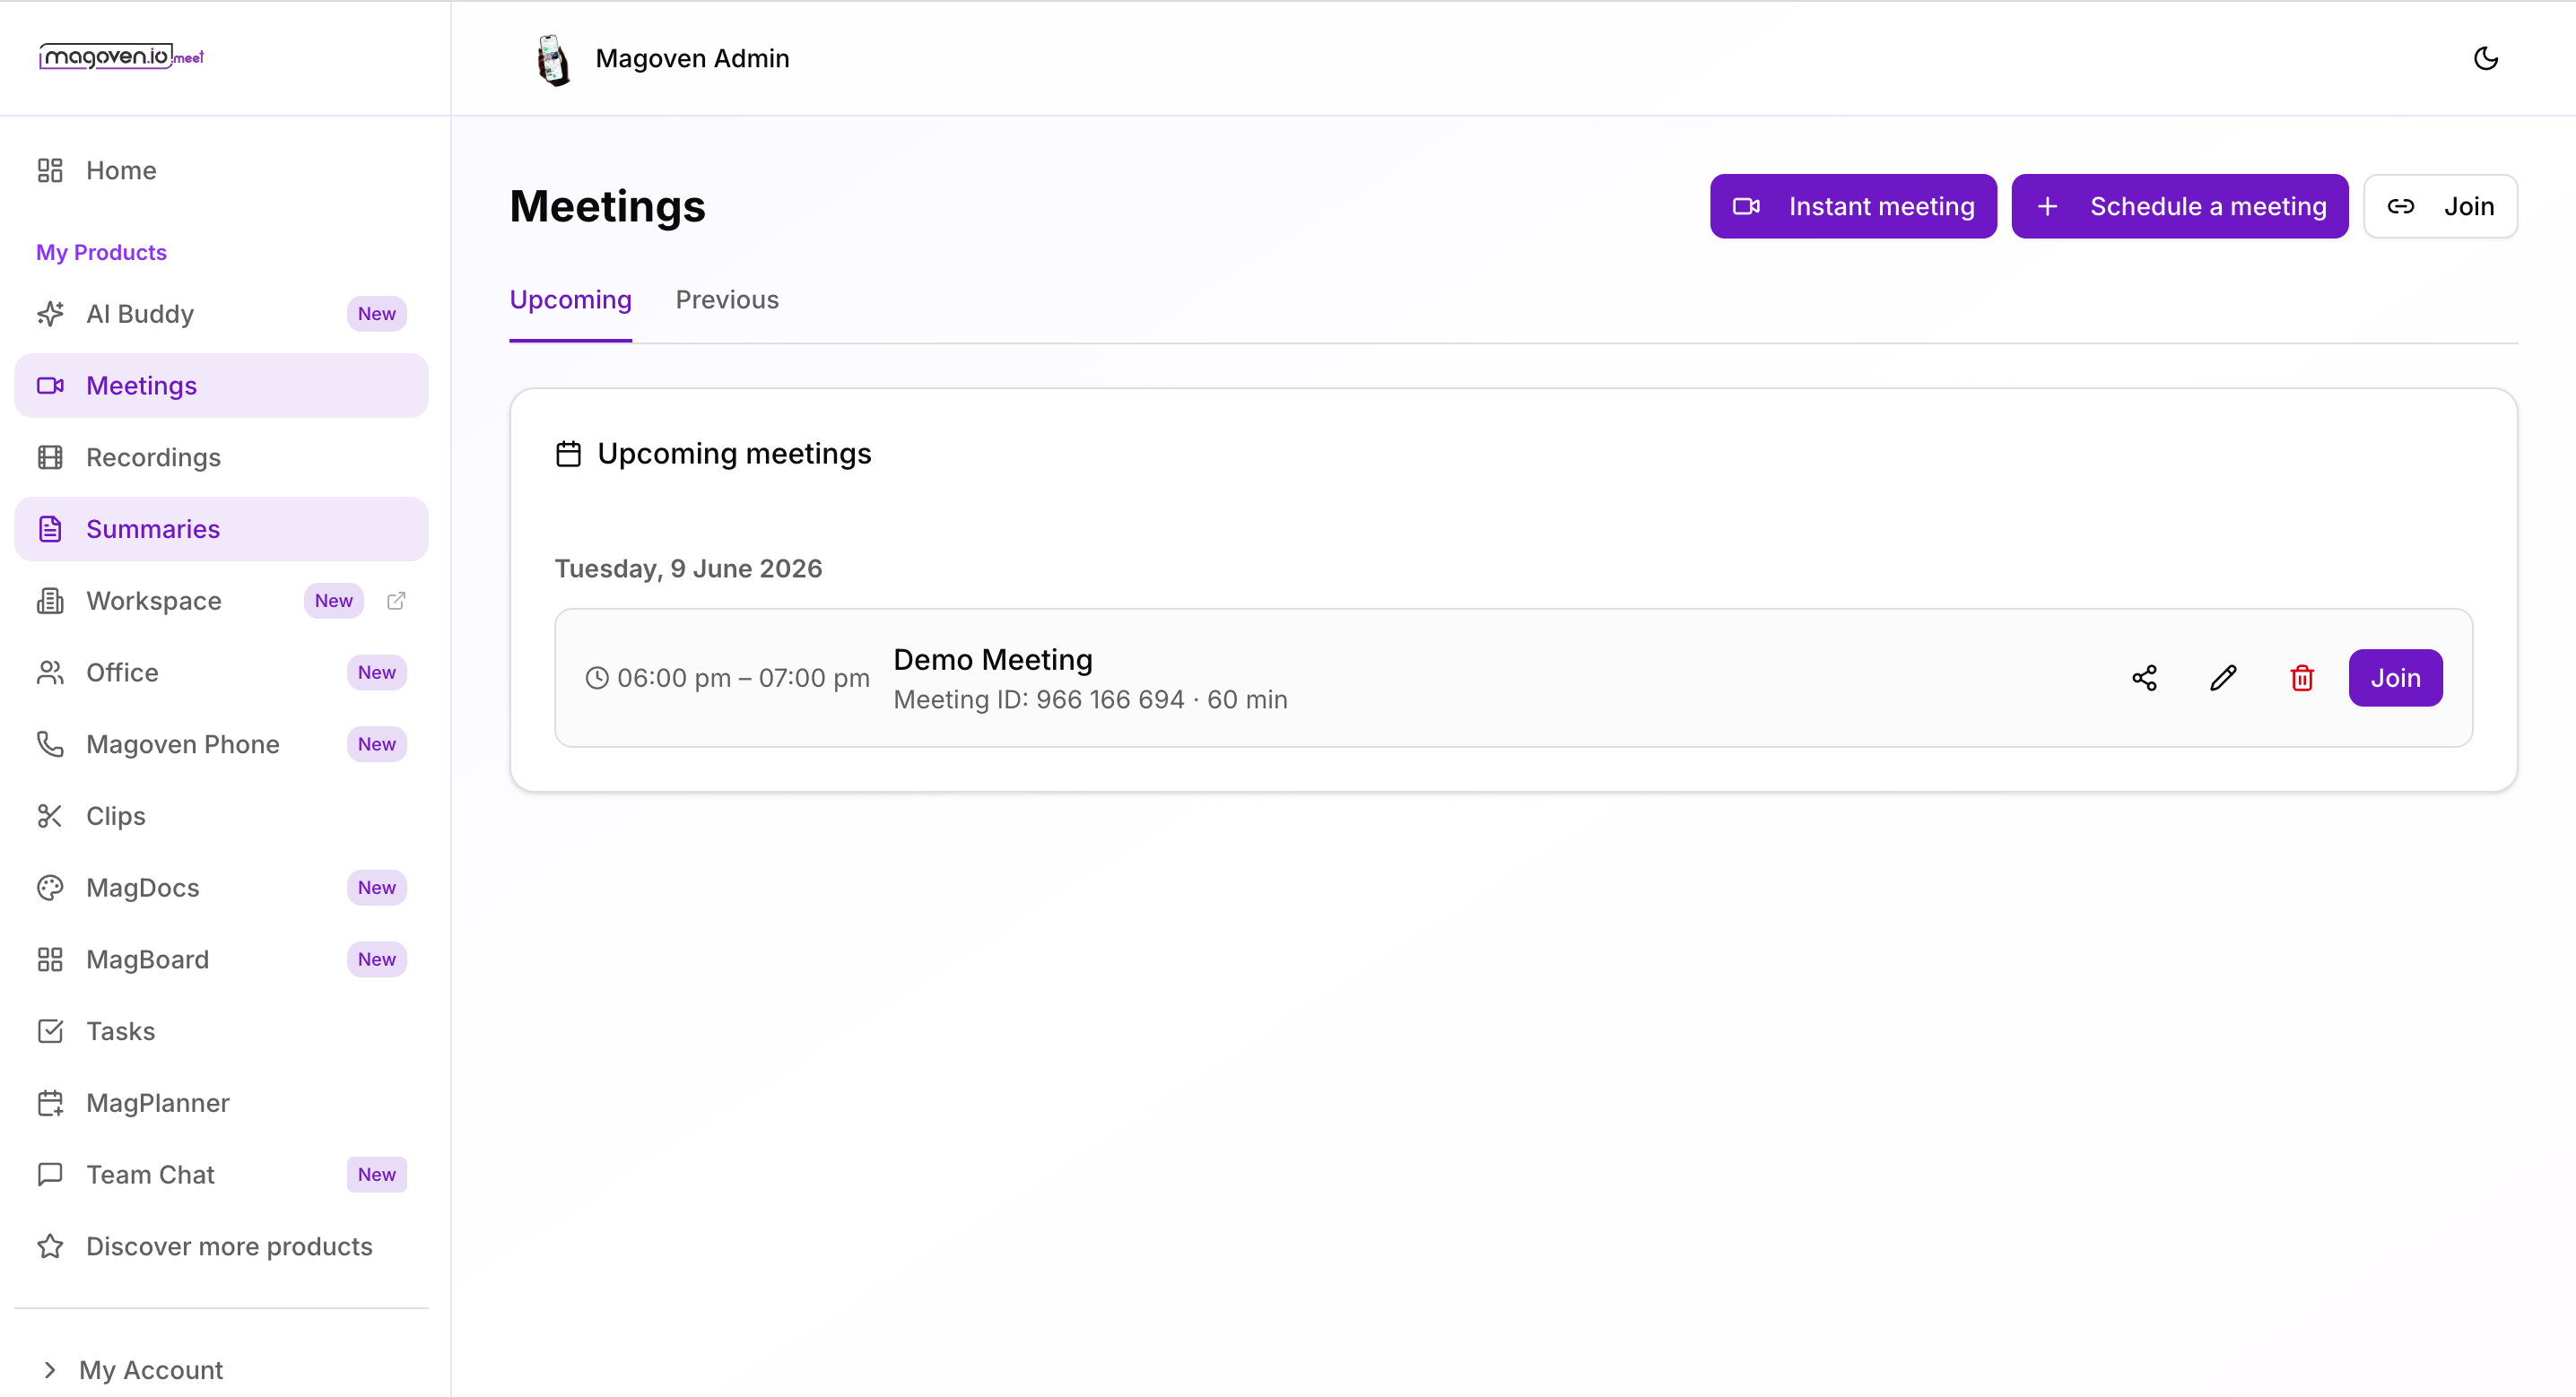This screenshot has width=2576, height=1397.
Task: Click the My Products heading
Action: coord(101,252)
